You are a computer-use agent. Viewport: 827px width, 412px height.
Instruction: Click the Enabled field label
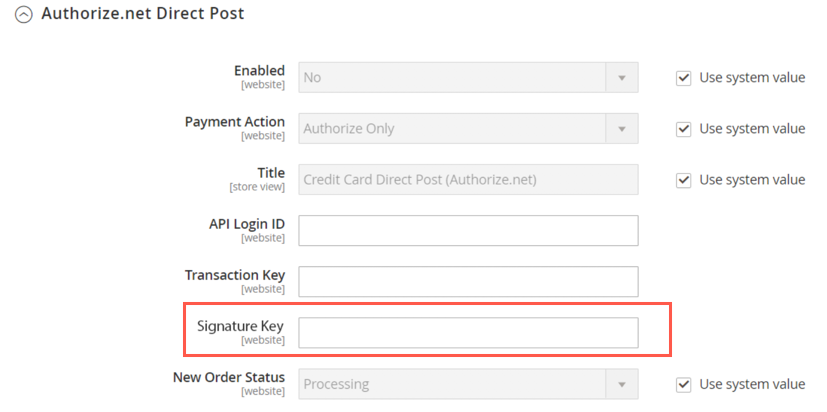(259, 71)
